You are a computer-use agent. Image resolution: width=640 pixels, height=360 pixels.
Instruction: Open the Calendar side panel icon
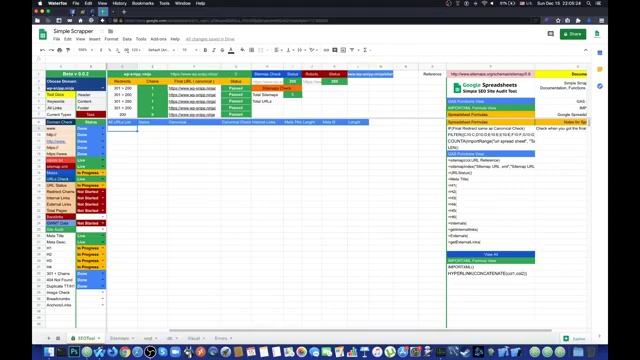tap(600, 53)
